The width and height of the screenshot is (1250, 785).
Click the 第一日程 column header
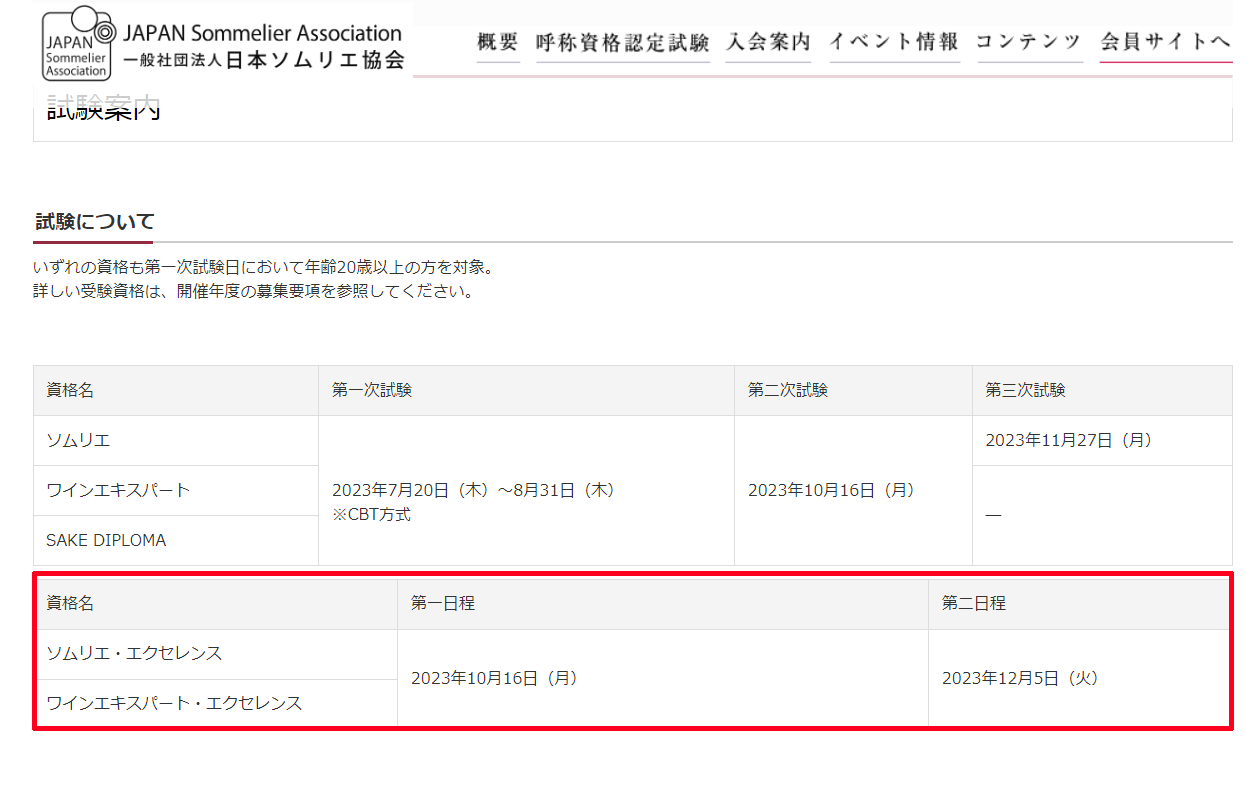coord(663,604)
